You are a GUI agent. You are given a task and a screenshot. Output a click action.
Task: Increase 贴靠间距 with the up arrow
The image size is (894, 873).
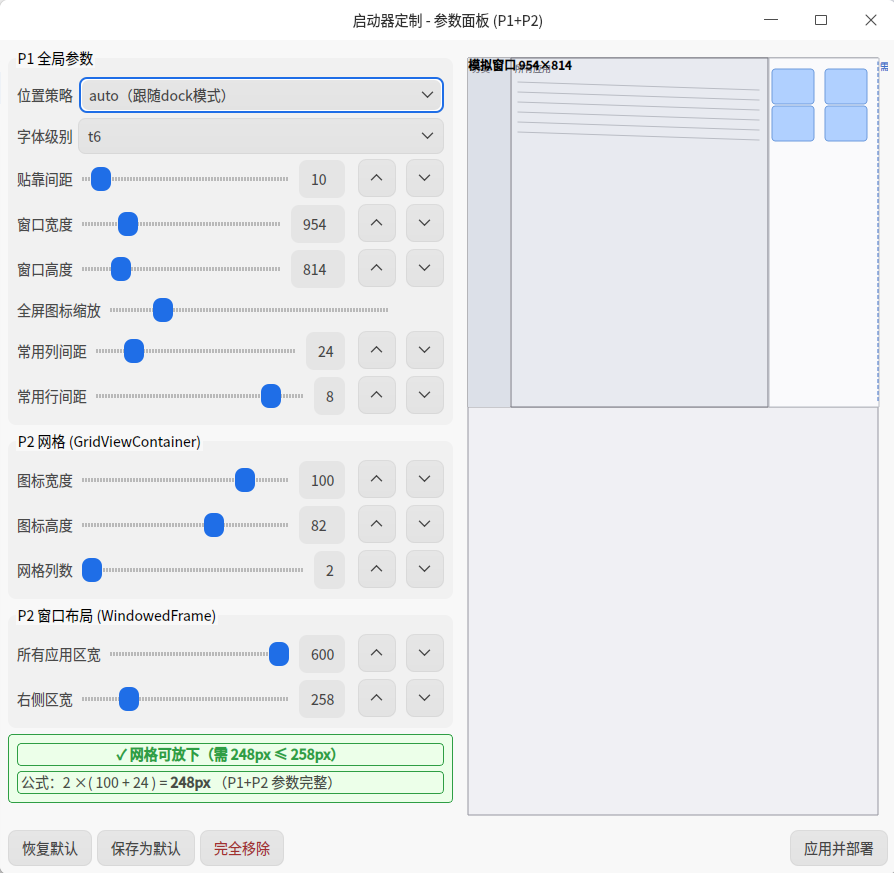pos(377,178)
